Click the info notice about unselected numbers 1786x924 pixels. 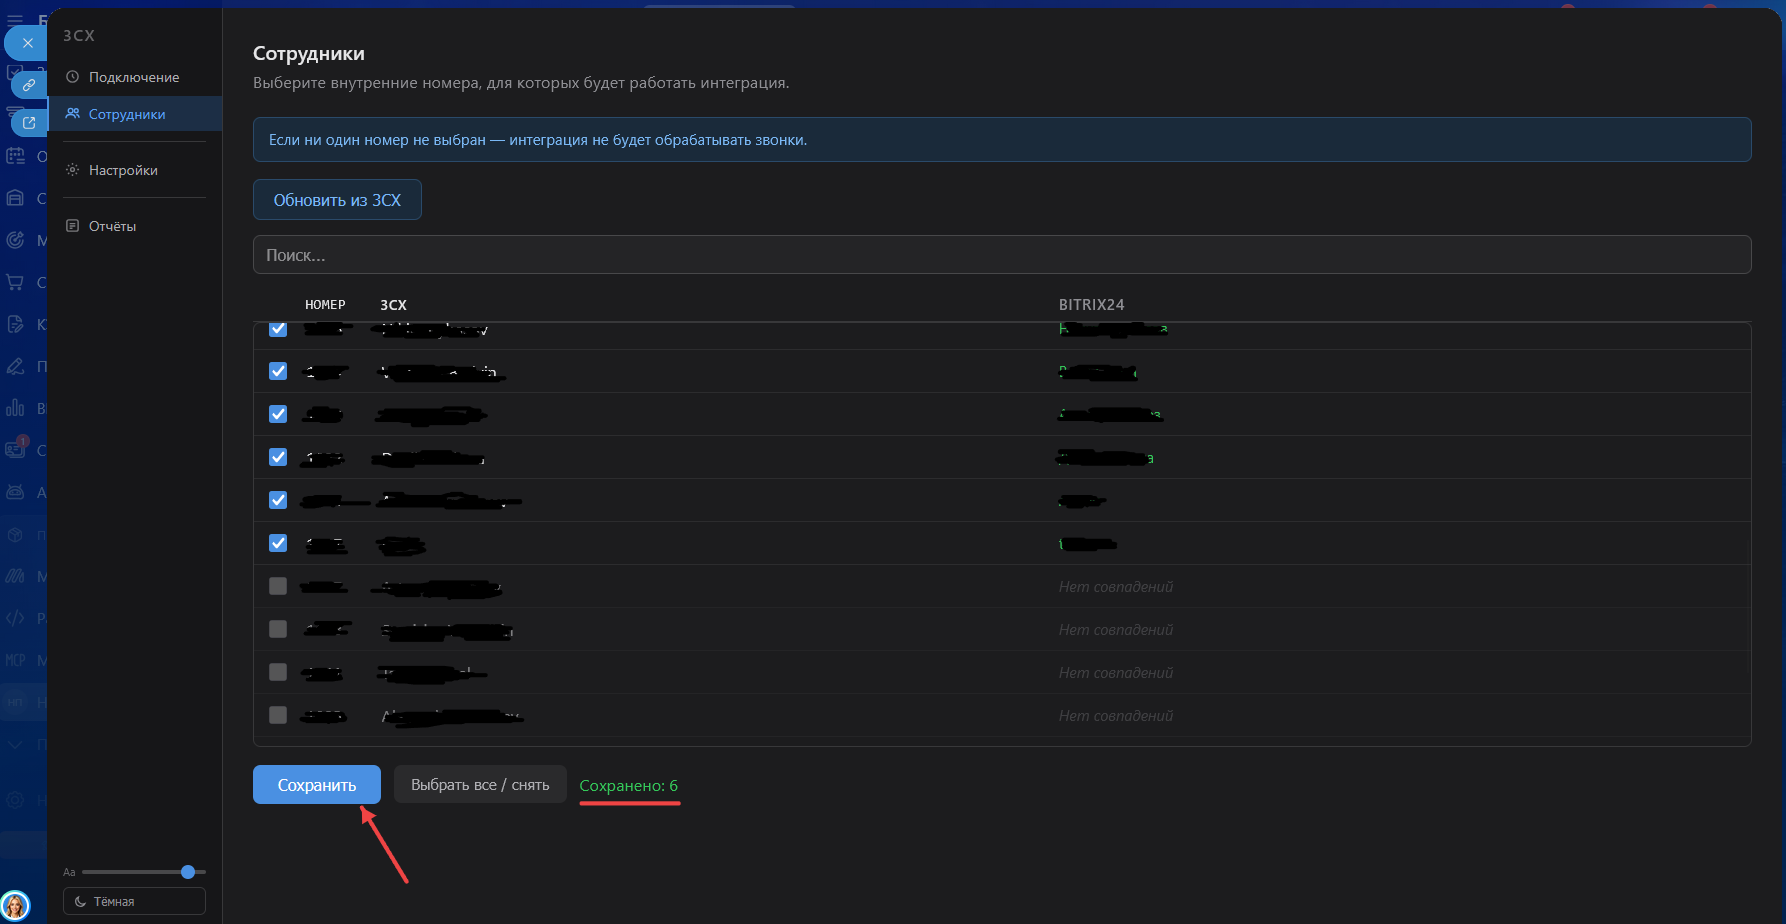[1002, 140]
